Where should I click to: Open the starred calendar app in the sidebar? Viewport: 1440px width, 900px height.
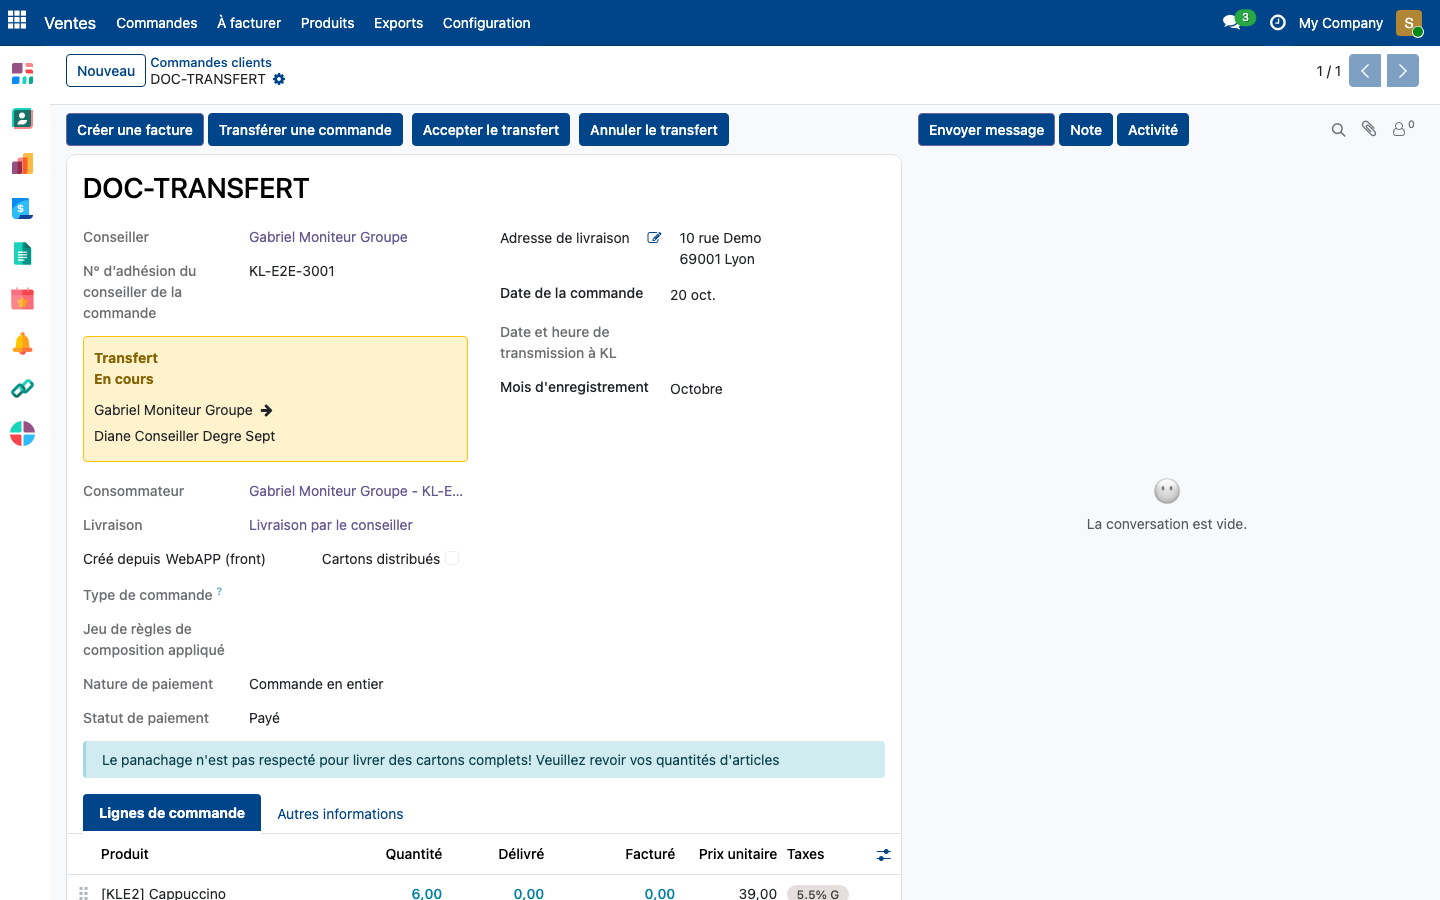pyautogui.click(x=22, y=298)
